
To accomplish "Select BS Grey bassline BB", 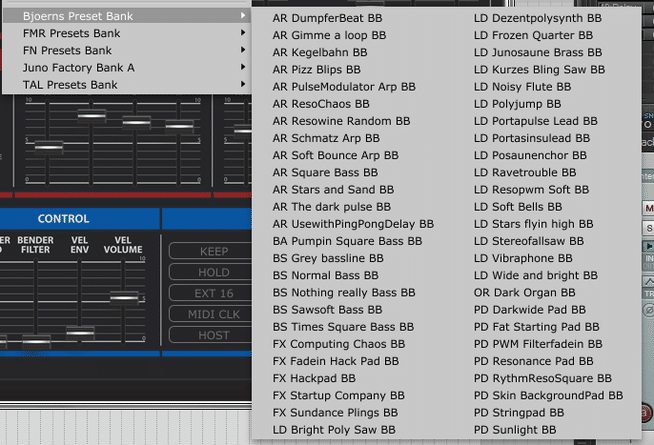I will pos(328,258).
